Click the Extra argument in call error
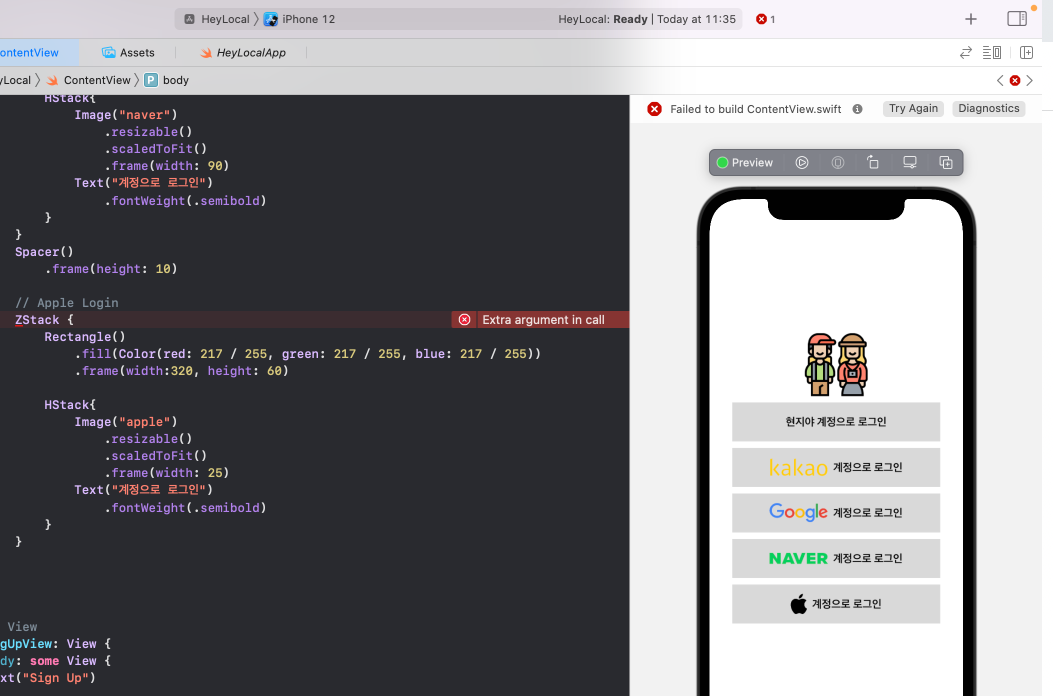Image resolution: width=1053 pixels, height=696 pixels. click(543, 320)
